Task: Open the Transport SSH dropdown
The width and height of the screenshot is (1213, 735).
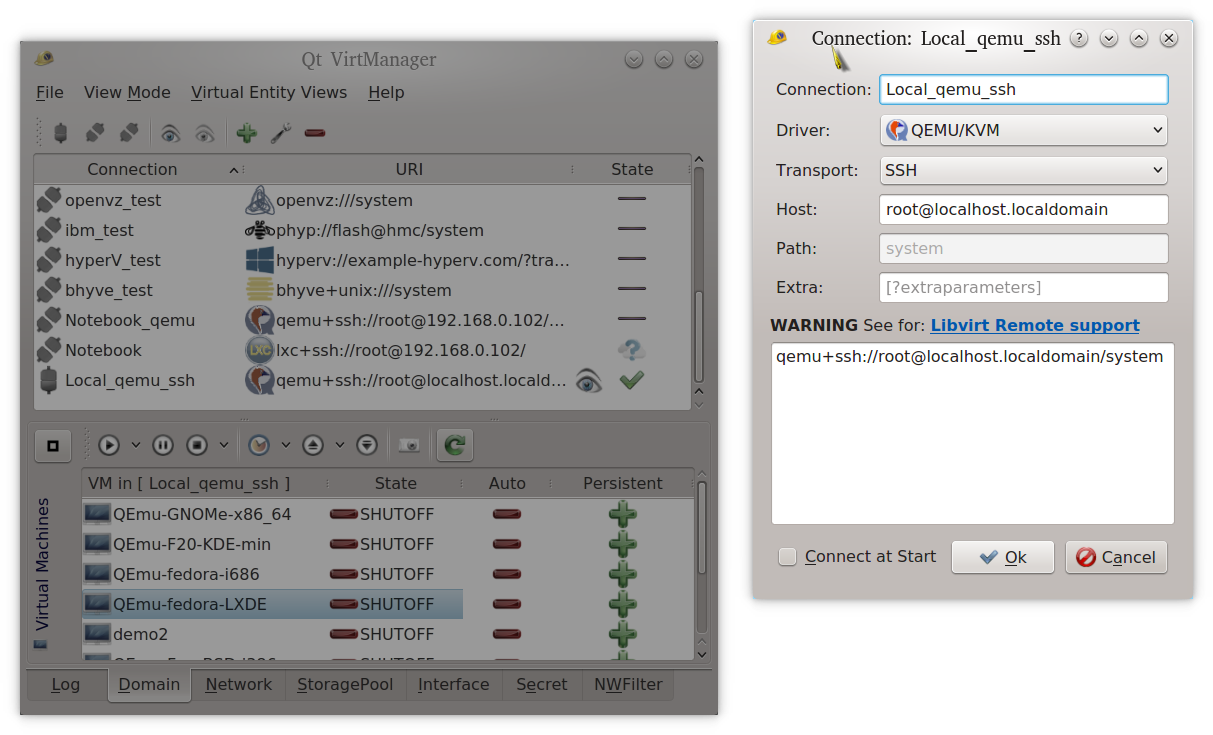Action: pyautogui.click(x=1024, y=170)
